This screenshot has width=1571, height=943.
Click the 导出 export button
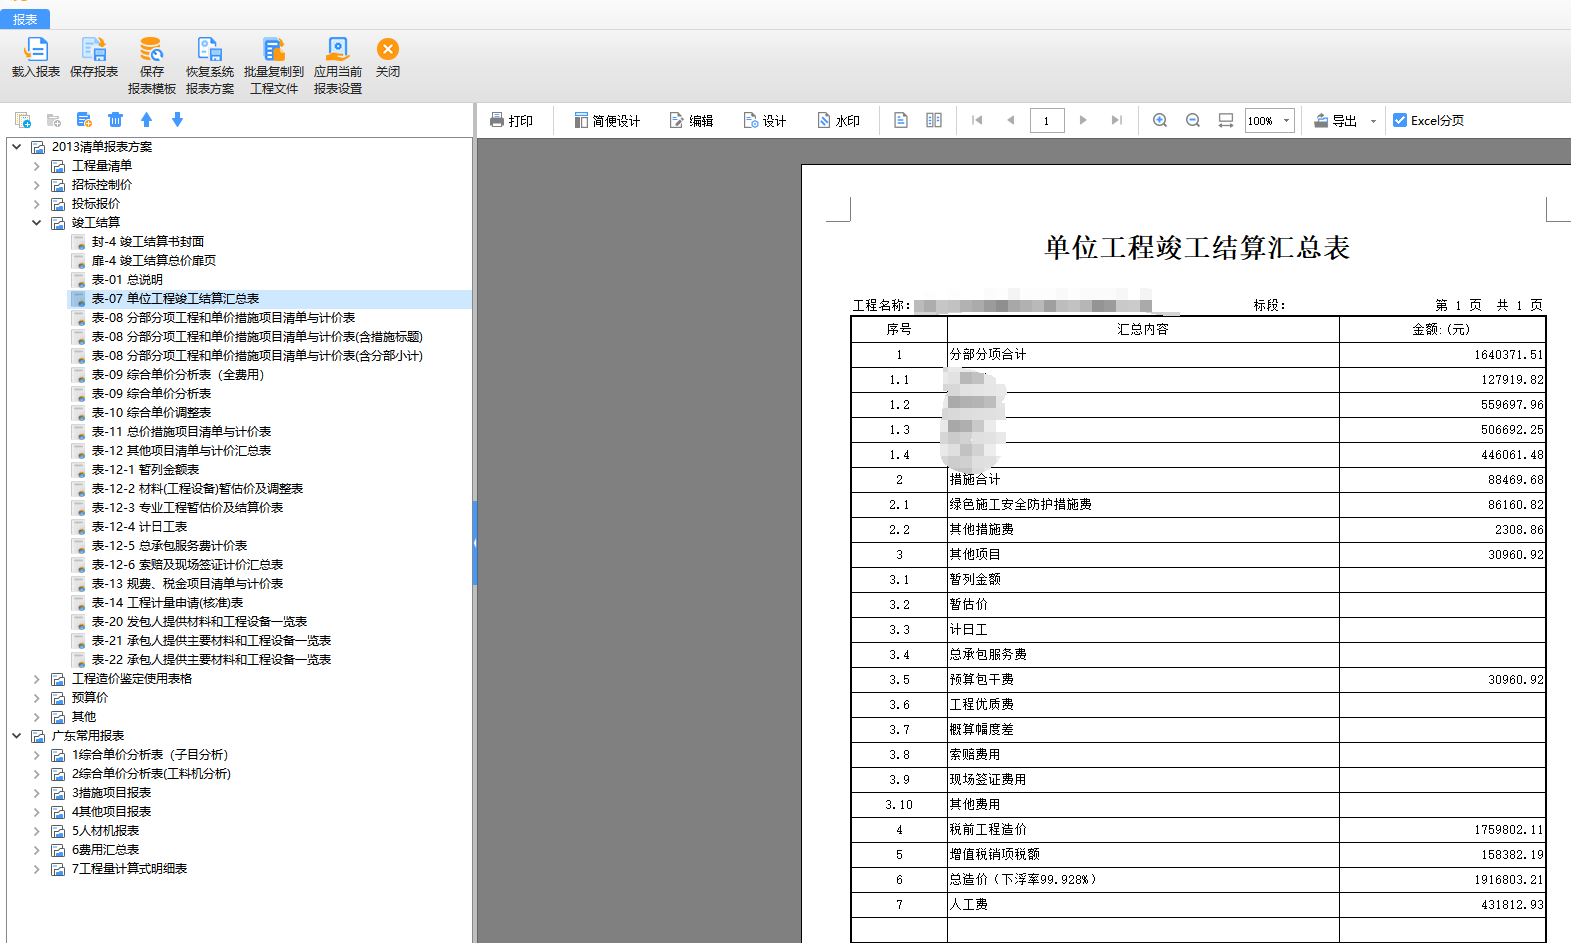coord(1336,121)
